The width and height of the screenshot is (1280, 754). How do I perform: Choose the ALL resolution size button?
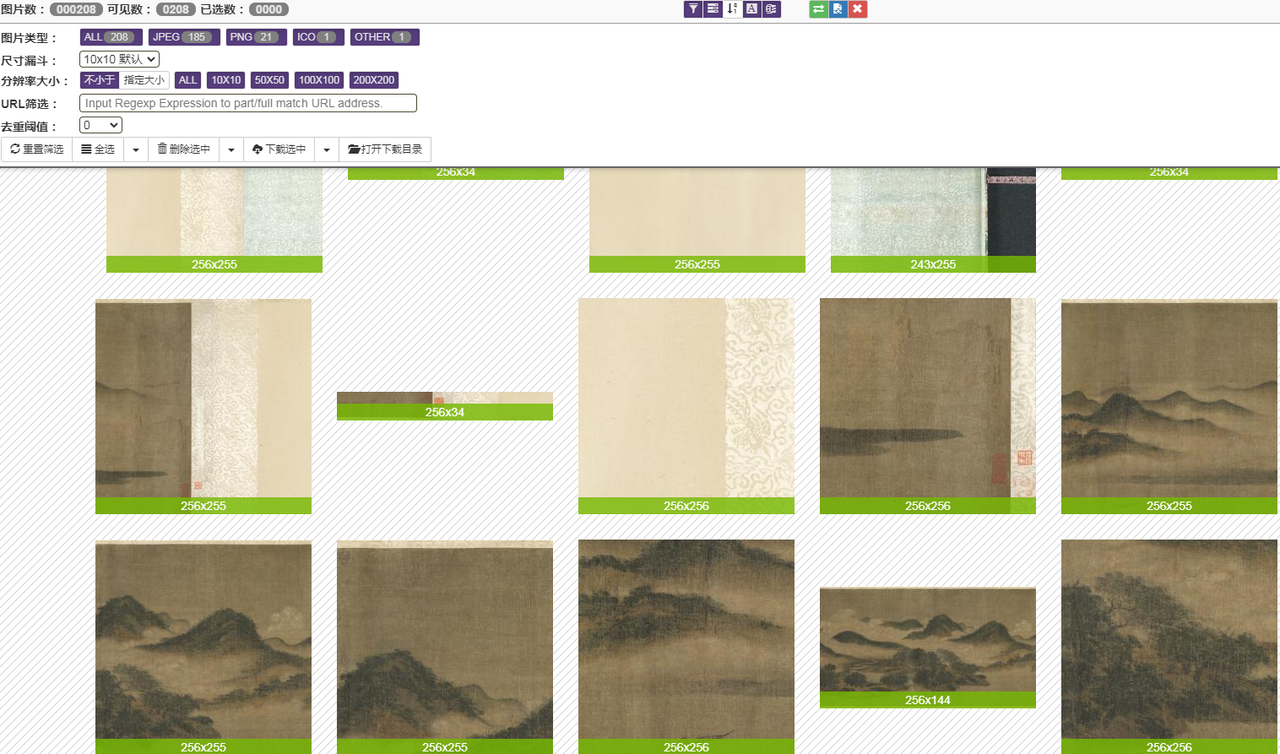pos(188,80)
